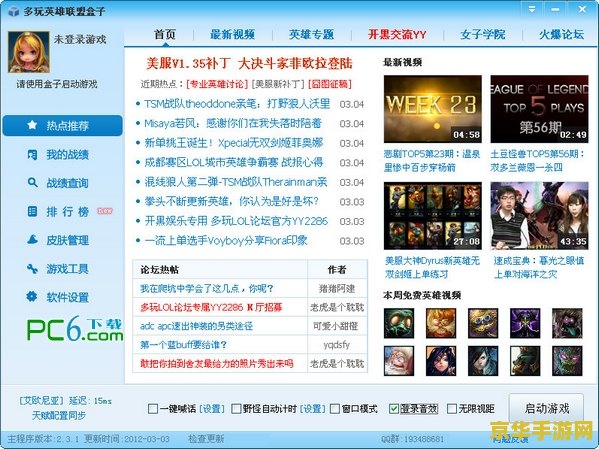Image resolution: width=599 pixels, height=449 pixels.
Task: Open video caption 速成宝典：暮光之眼慎上单对海洋之灾
Action: tap(539, 267)
